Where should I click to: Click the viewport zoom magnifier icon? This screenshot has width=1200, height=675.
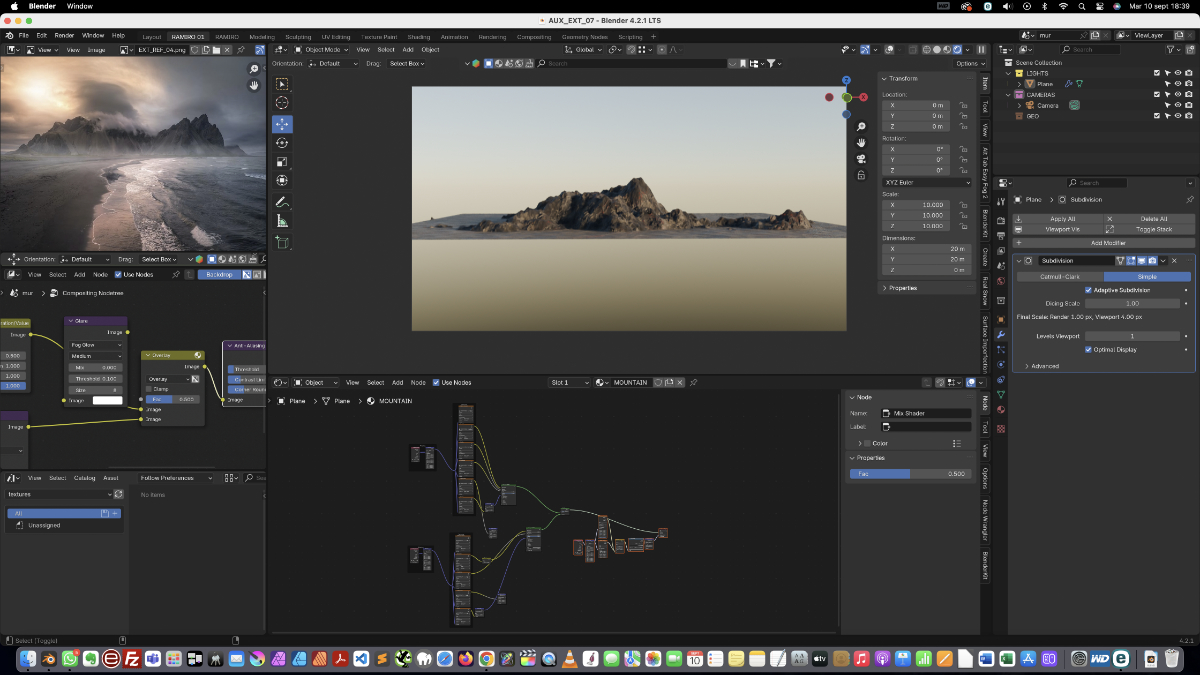[x=861, y=127]
